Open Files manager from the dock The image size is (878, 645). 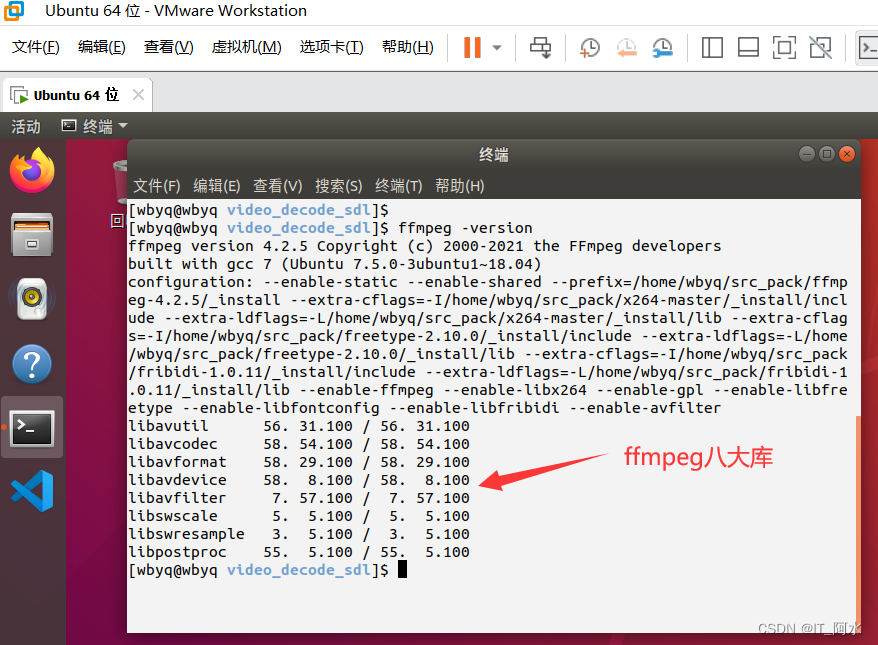point(32,235)
